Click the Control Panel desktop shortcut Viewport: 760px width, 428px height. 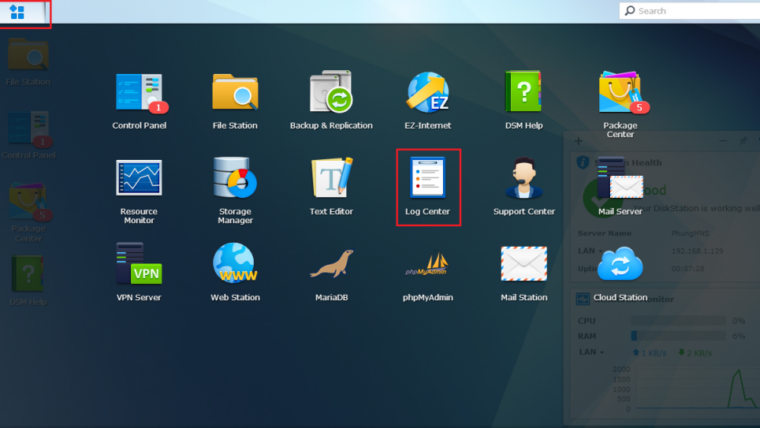click(x=28, y=136)
